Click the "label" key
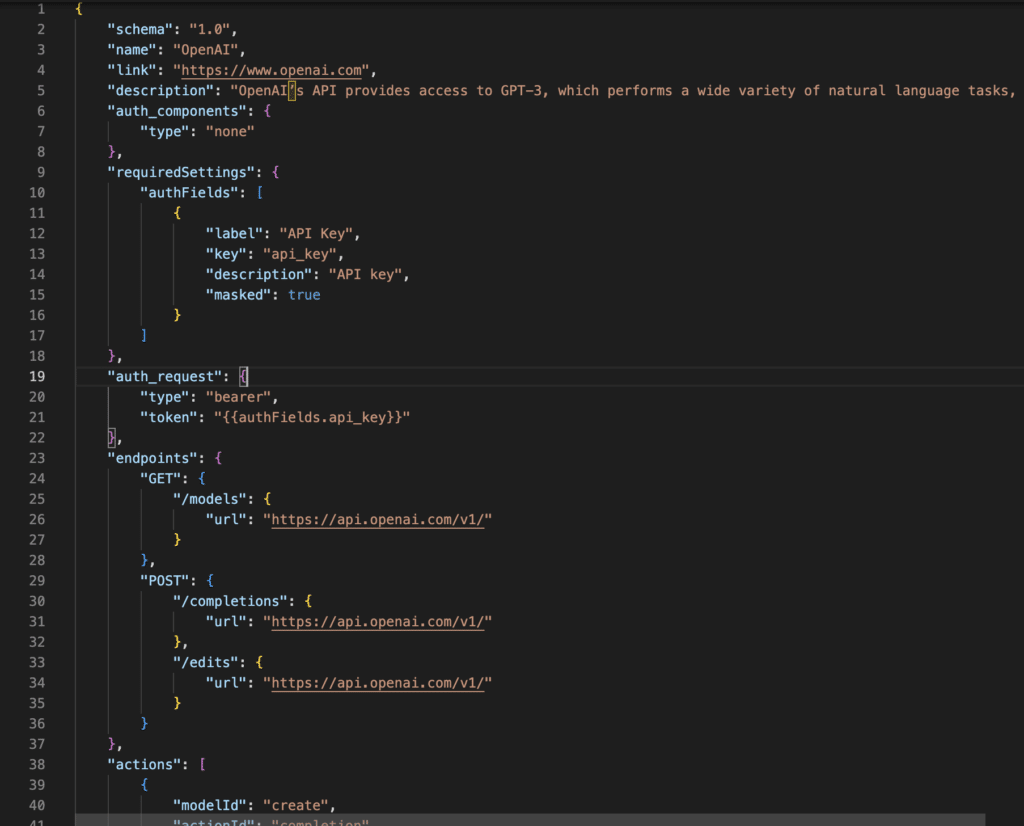This screenshot has width=1024, height=826. (234, 234)
